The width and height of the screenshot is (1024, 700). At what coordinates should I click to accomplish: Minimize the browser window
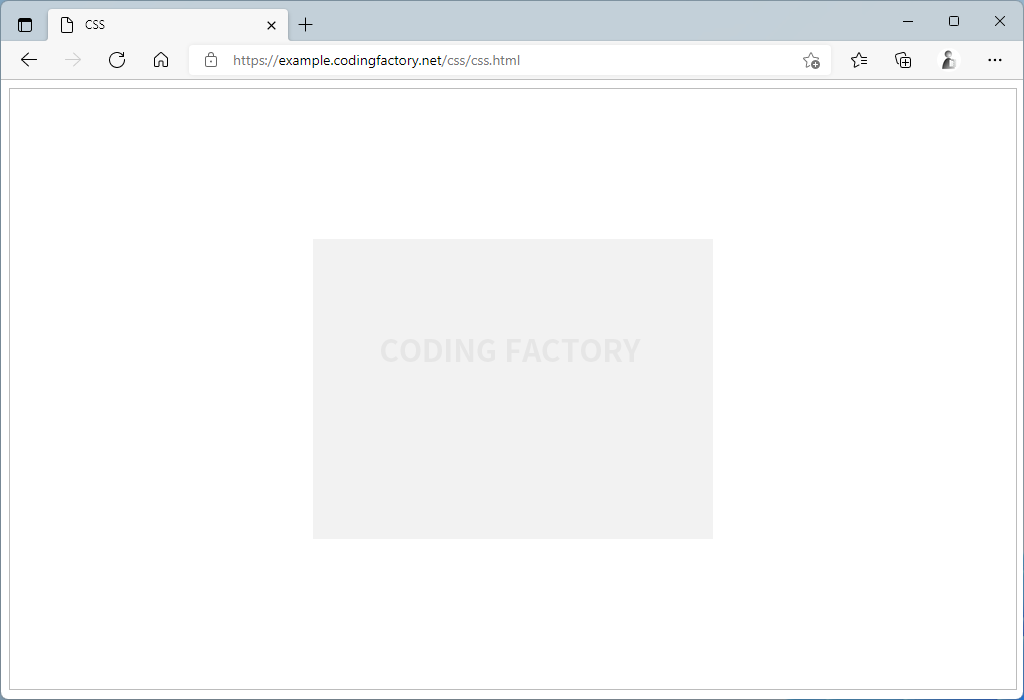pyautogui.click(x=908, y=22)
